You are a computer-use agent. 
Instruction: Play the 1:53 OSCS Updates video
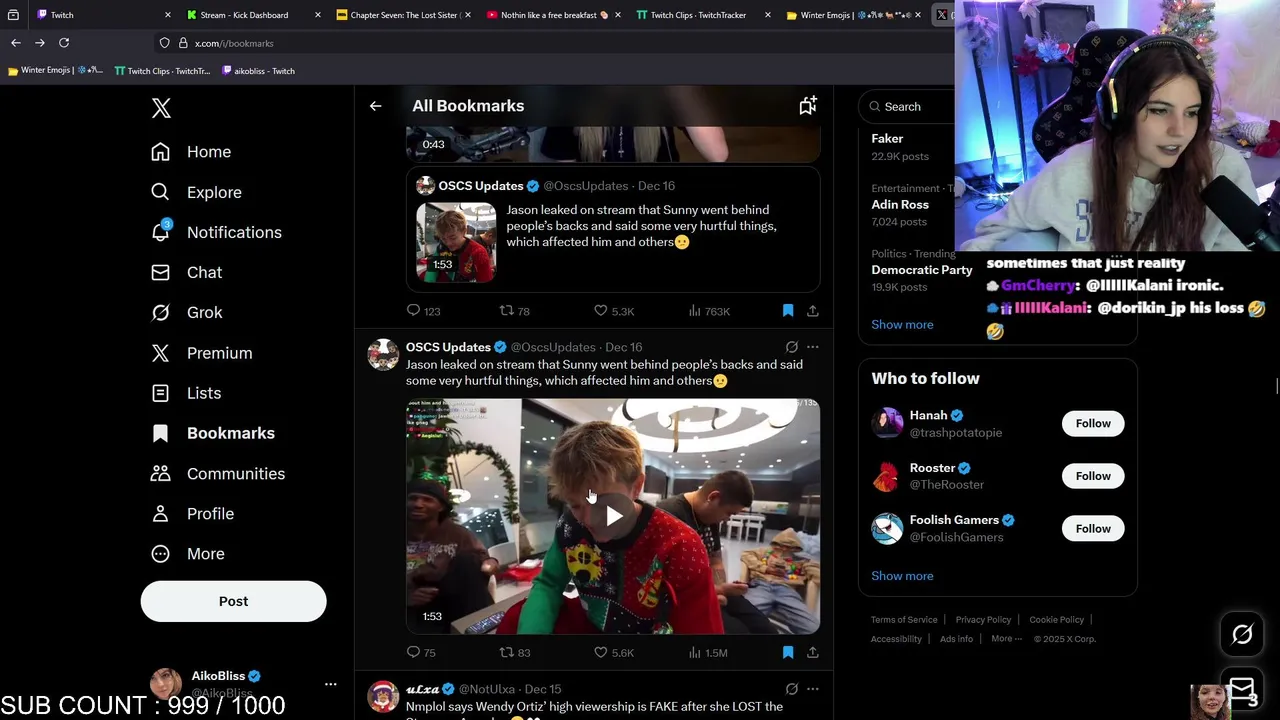coord(613,516)
